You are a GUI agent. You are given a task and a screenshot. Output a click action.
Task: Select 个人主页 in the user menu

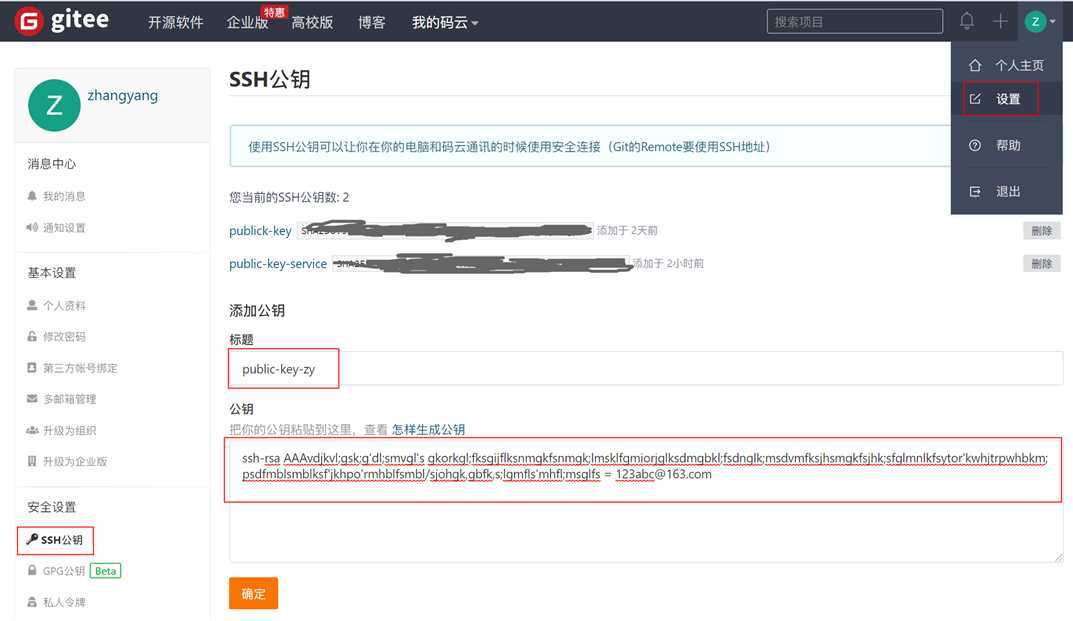click(x=1019, y=65)
